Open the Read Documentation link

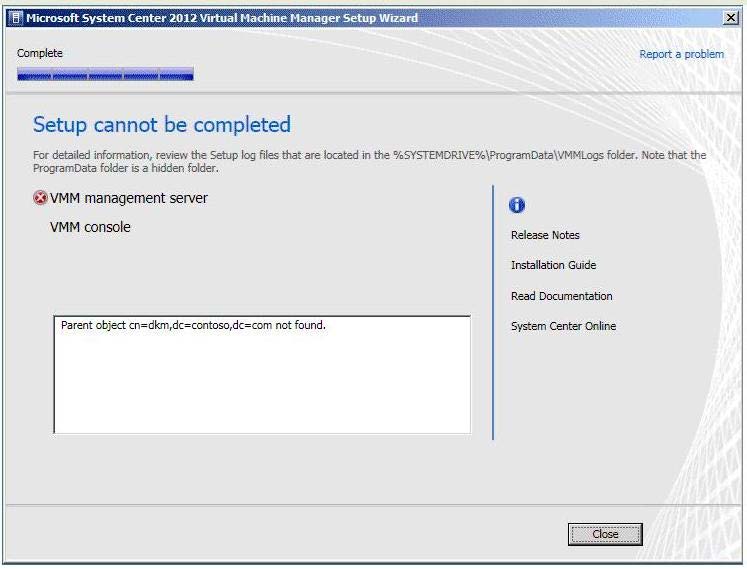pyautogui.click(x=562, y=296)
